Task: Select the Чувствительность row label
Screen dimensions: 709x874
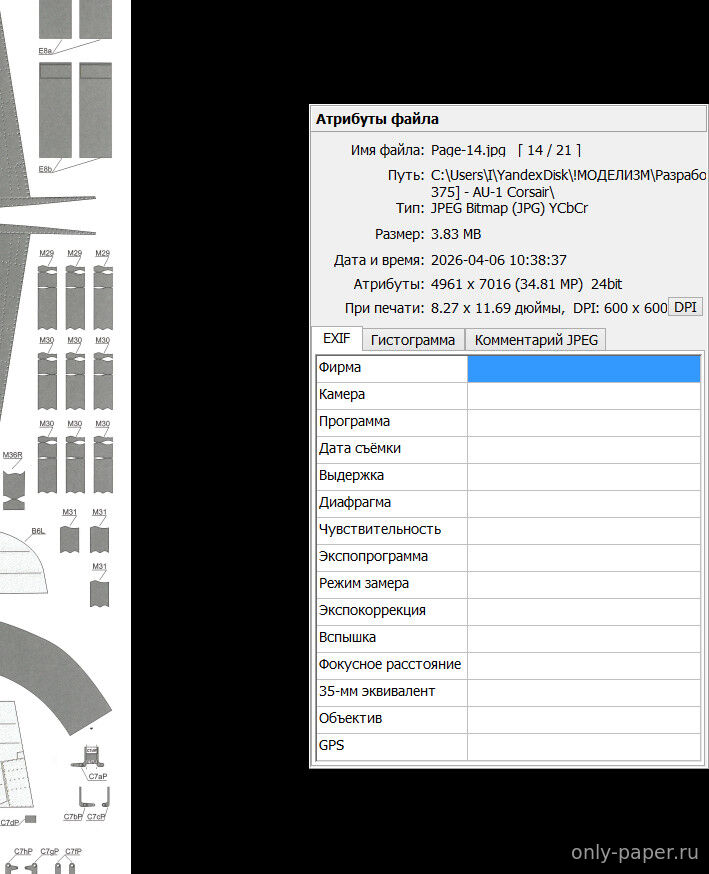Action: coord(379,530)
